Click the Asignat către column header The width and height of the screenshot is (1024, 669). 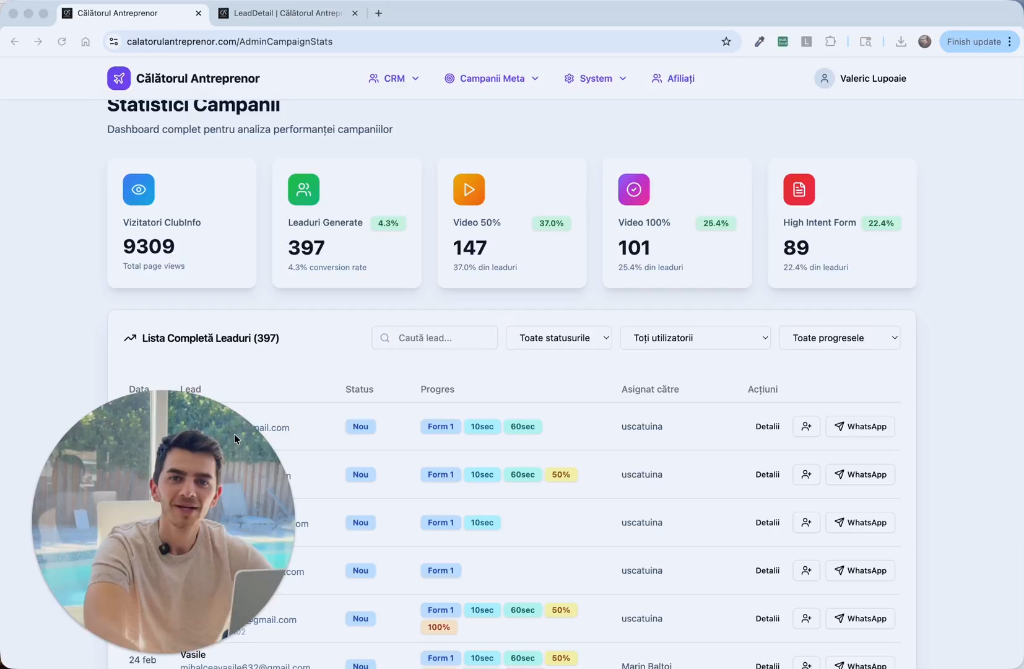650,389
